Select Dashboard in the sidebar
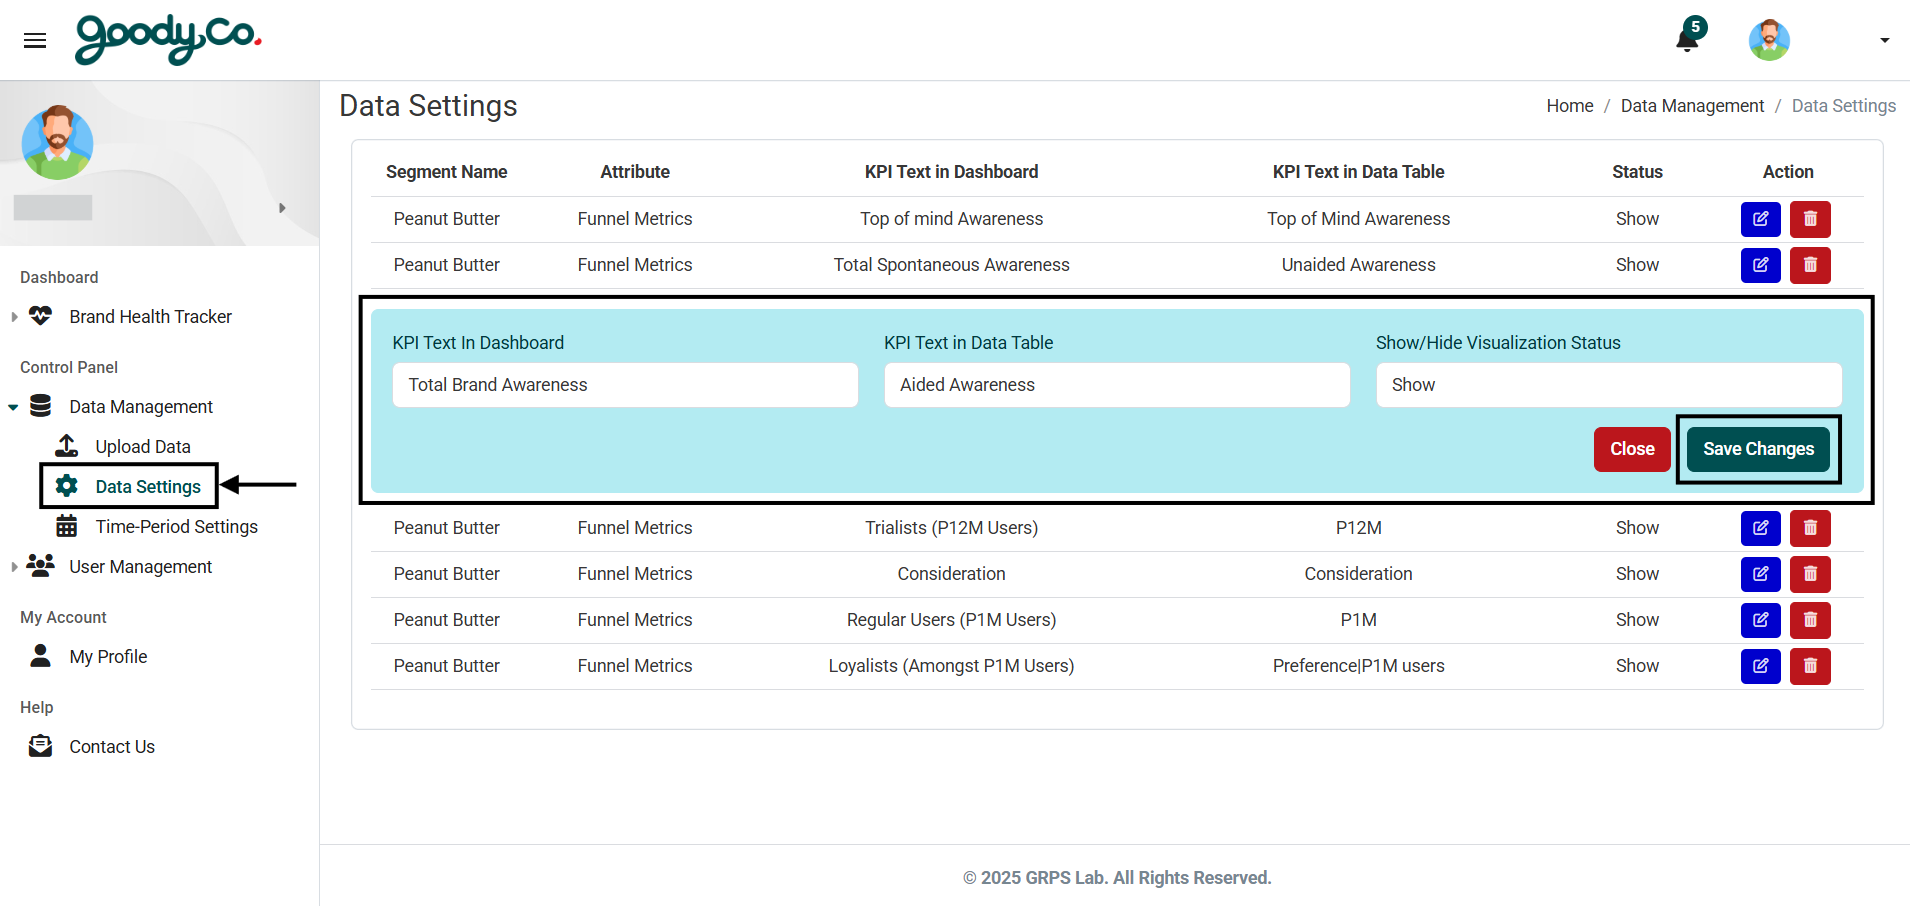 pos(58,277)
